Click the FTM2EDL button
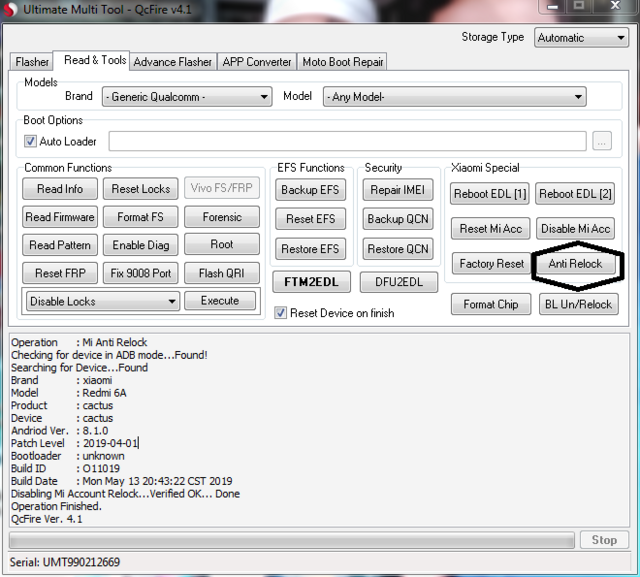This screenshot has width=640, height=577. click(x=311, y=282)
